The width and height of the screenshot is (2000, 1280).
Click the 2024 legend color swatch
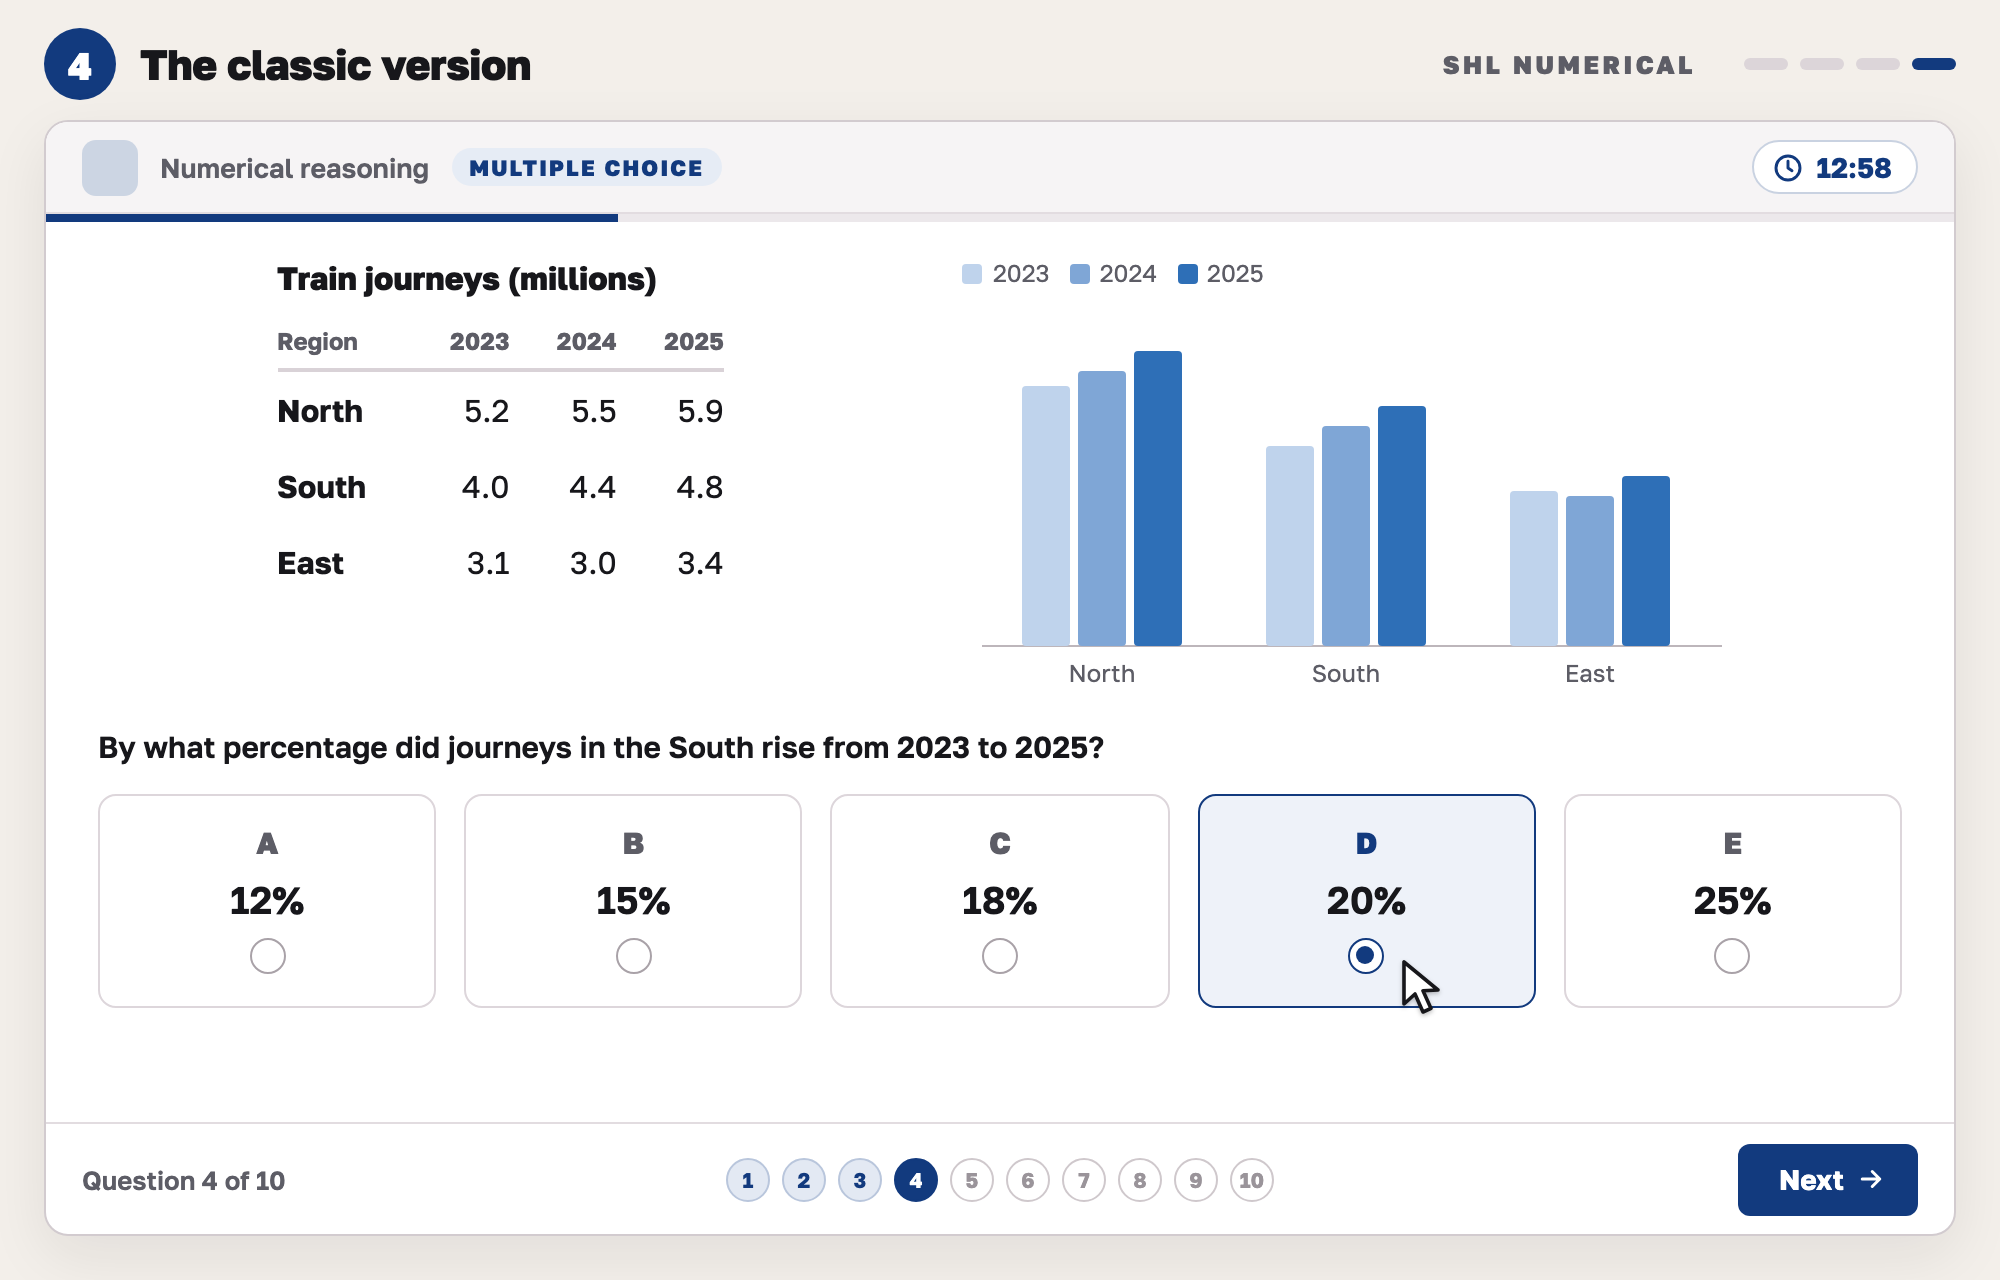[1079, 274]
